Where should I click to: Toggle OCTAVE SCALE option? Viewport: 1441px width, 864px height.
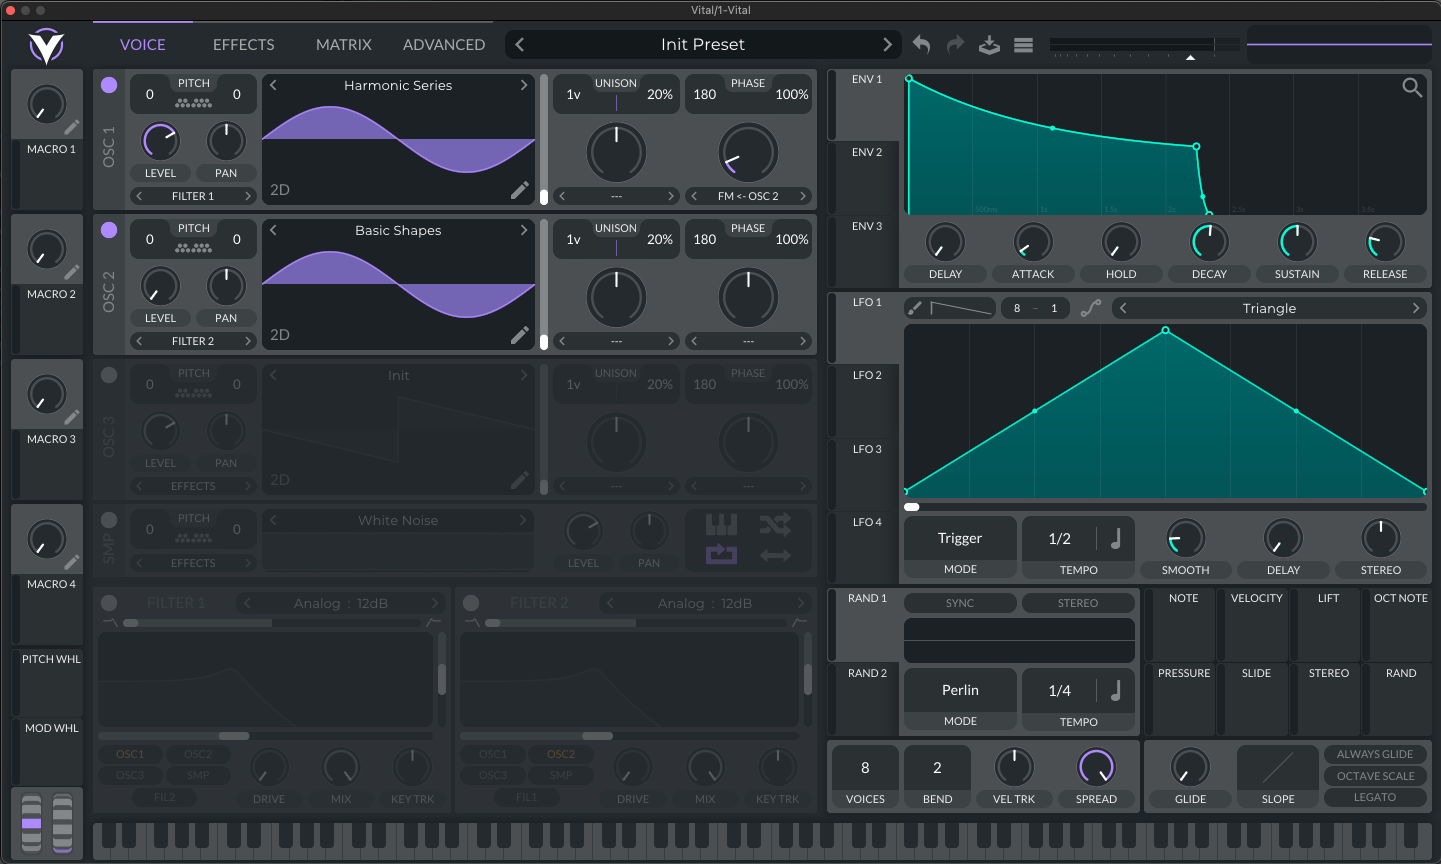(x=1375, y=776)
